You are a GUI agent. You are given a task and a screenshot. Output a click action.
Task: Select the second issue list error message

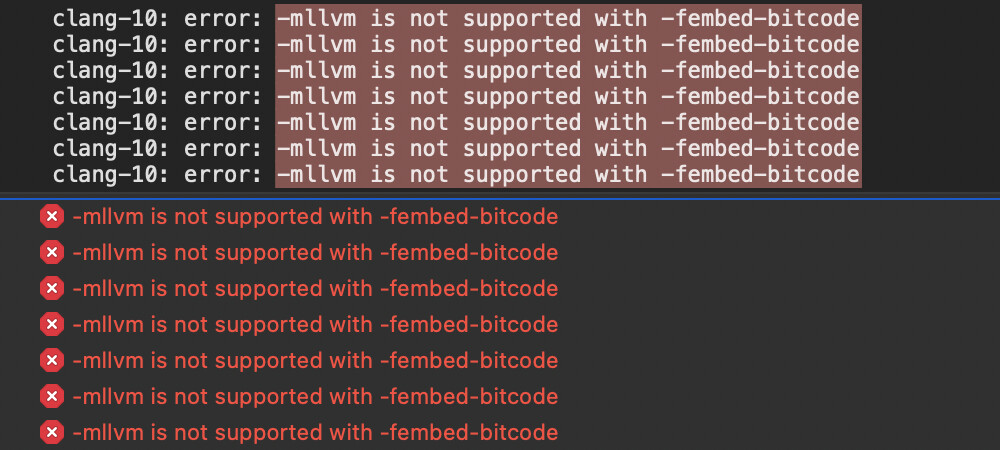pos(315,253)
